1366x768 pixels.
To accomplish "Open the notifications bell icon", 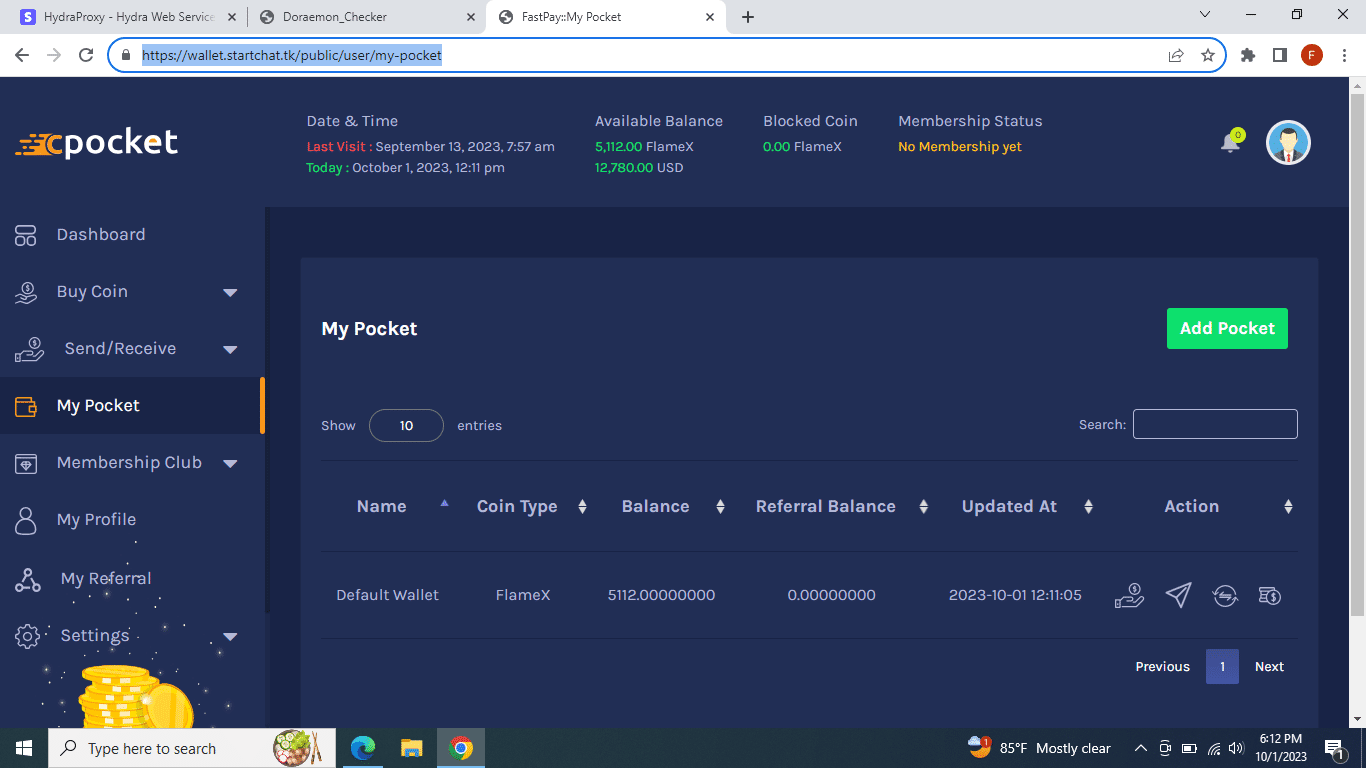I will [1231, 143].
